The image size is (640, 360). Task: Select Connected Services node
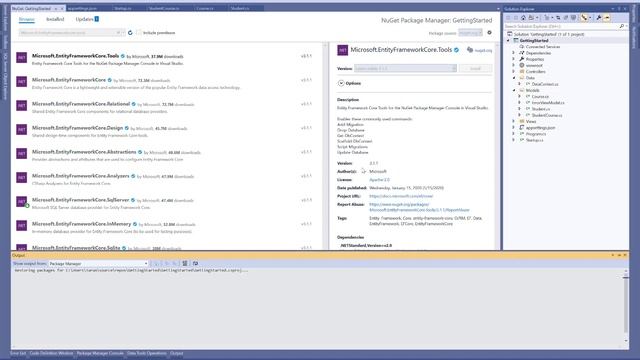tap(542, 47)
